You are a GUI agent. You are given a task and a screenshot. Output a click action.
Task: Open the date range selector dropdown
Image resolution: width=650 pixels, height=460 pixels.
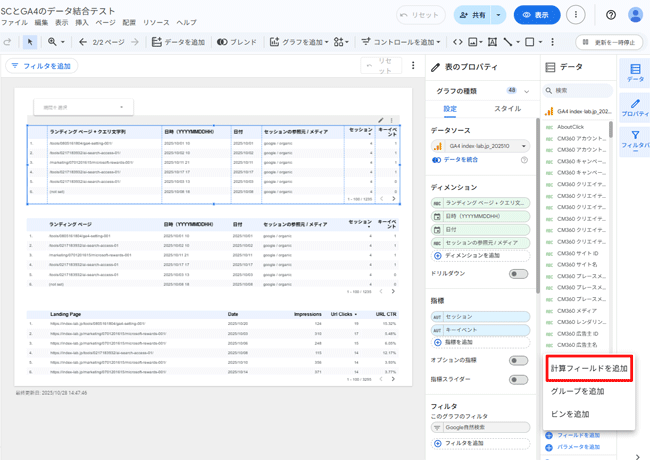(x=83, y=107)
